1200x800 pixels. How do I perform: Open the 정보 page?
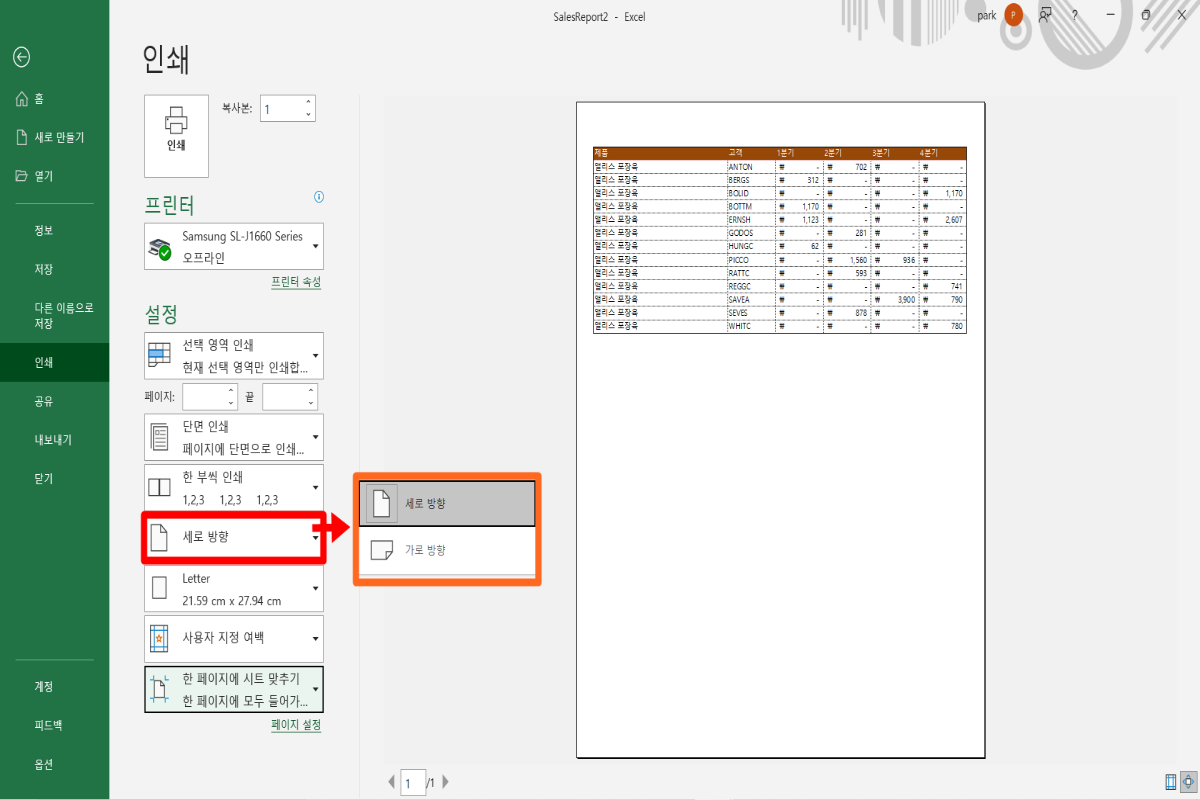pos(54,230)
